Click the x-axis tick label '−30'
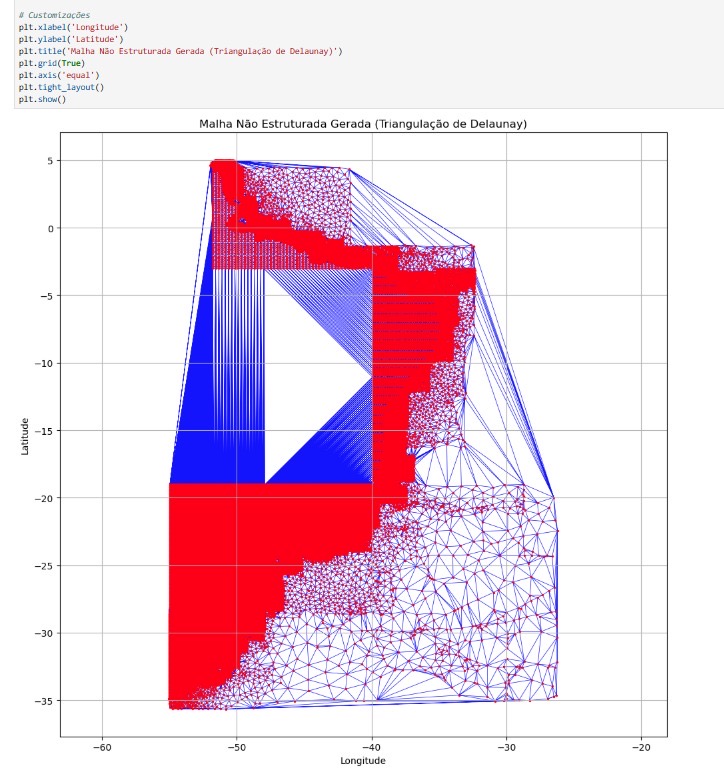 coord(506,747)
